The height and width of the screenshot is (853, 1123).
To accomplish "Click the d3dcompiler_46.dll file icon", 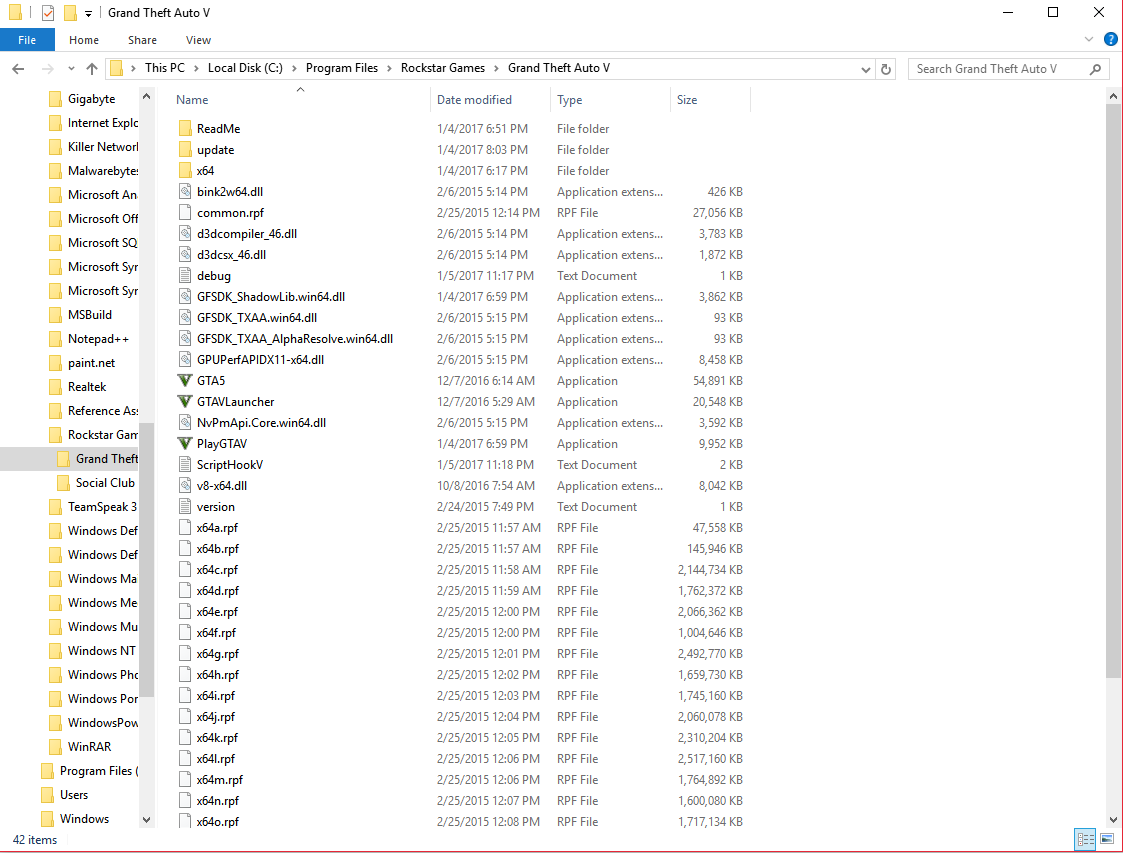I will click(x=185, y=233).
